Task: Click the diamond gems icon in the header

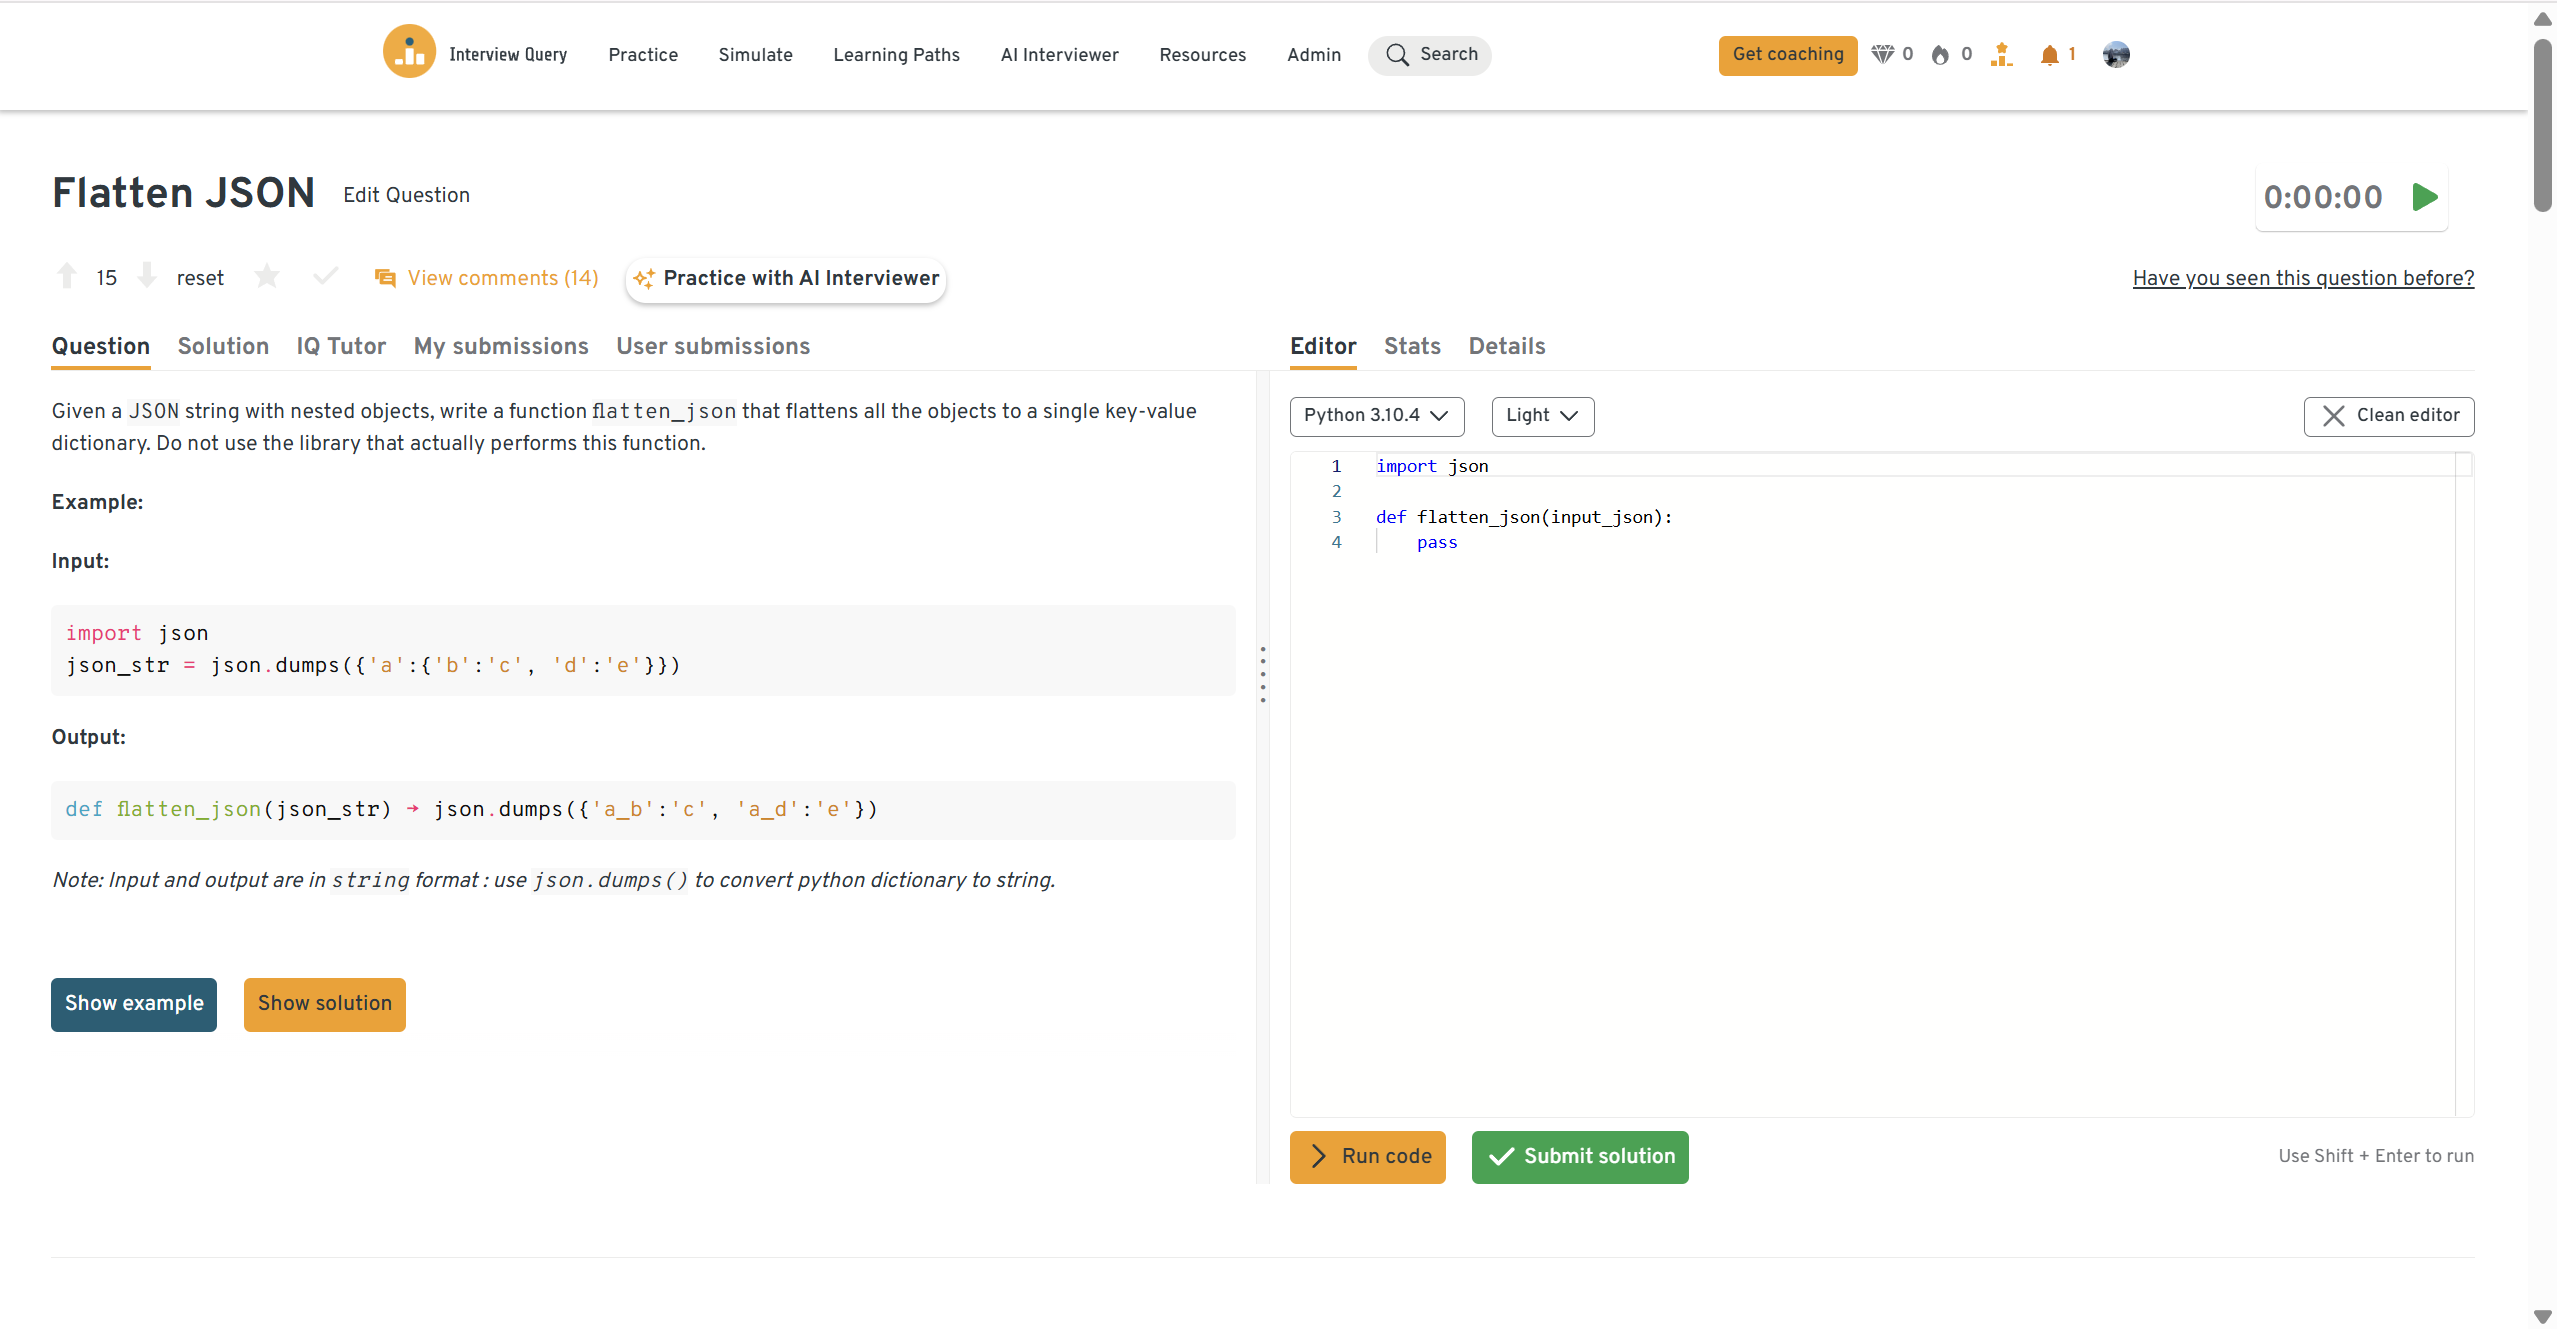Action: pos(1882,54)
